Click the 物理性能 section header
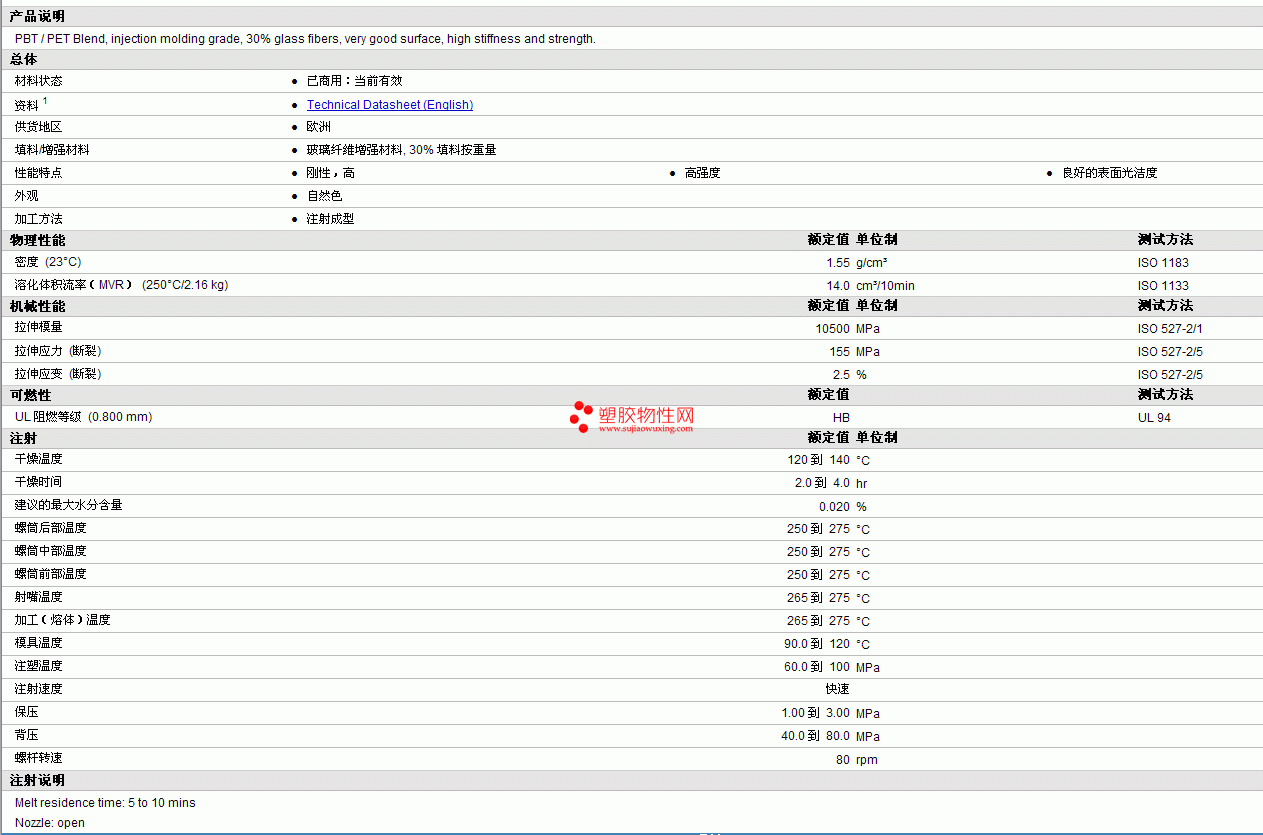Viewport: 1263px width, 835px height. 37,241
